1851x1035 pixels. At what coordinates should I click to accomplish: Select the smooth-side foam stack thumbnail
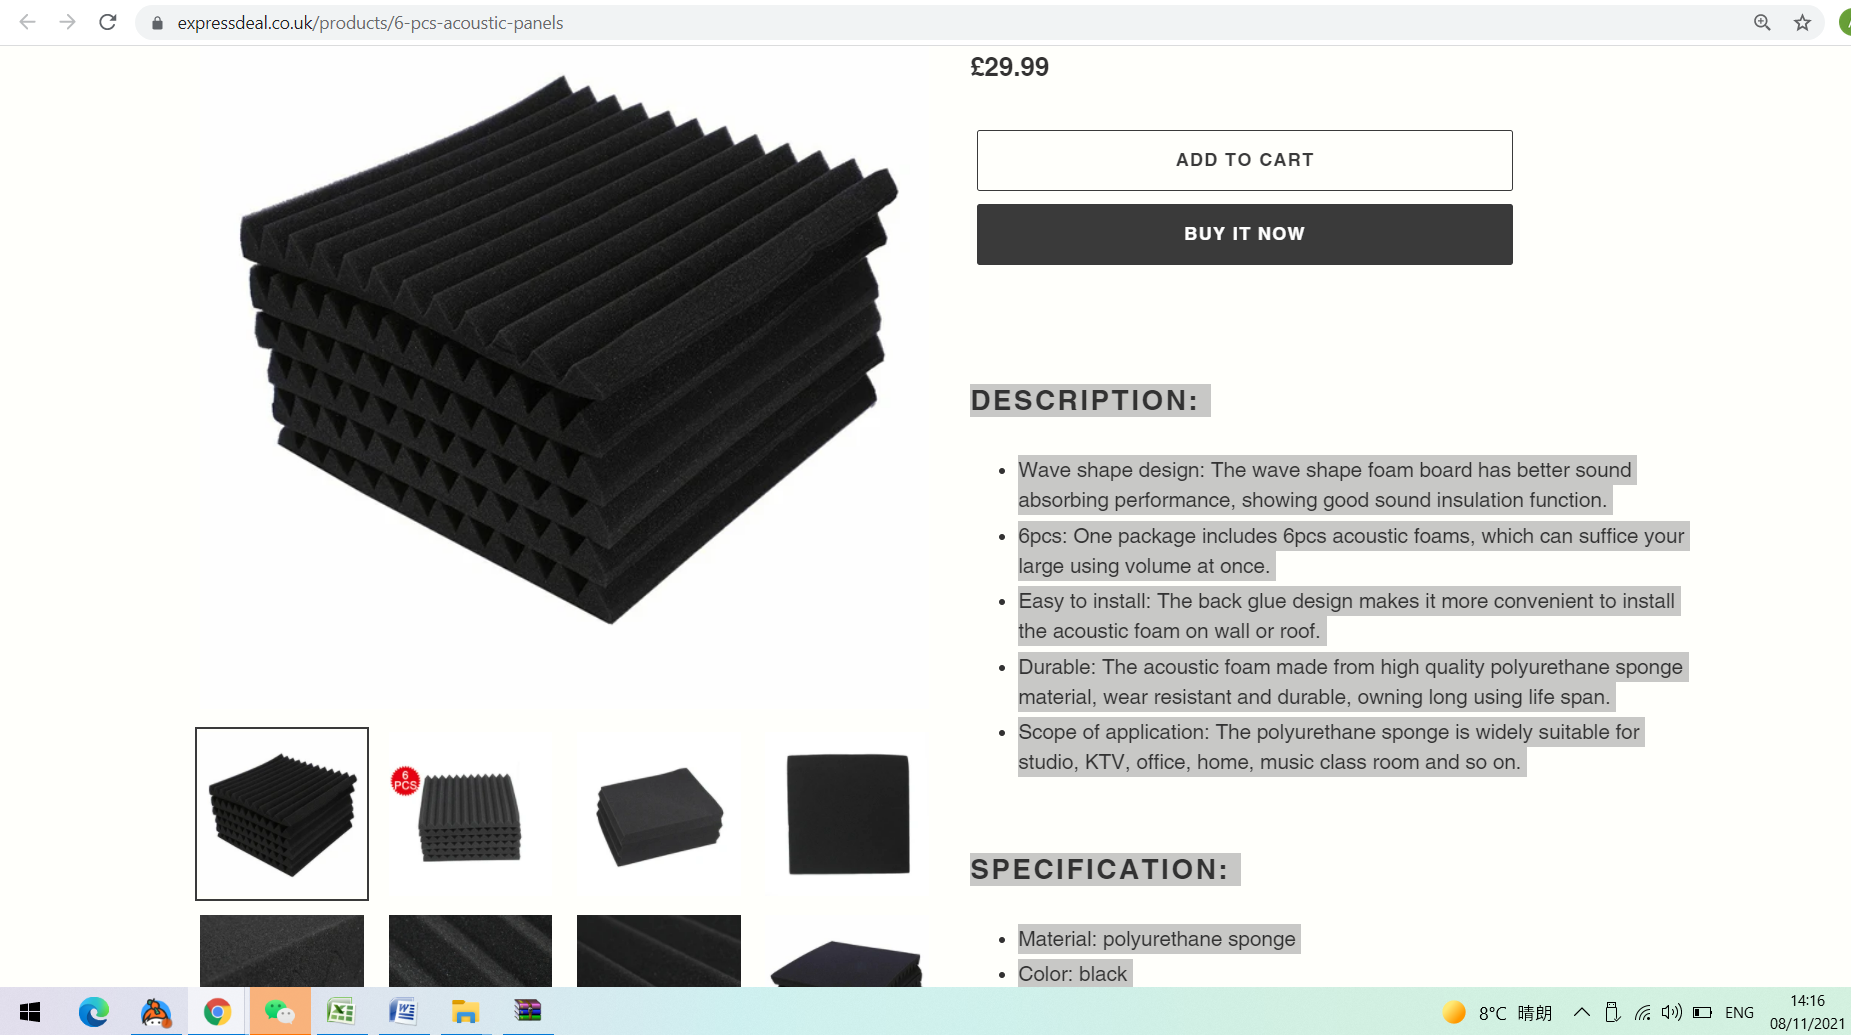[659, 814]
